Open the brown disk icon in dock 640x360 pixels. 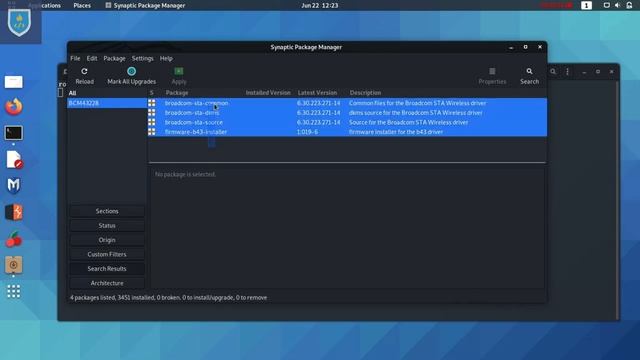pyautogui.click(x=13, y=265)
